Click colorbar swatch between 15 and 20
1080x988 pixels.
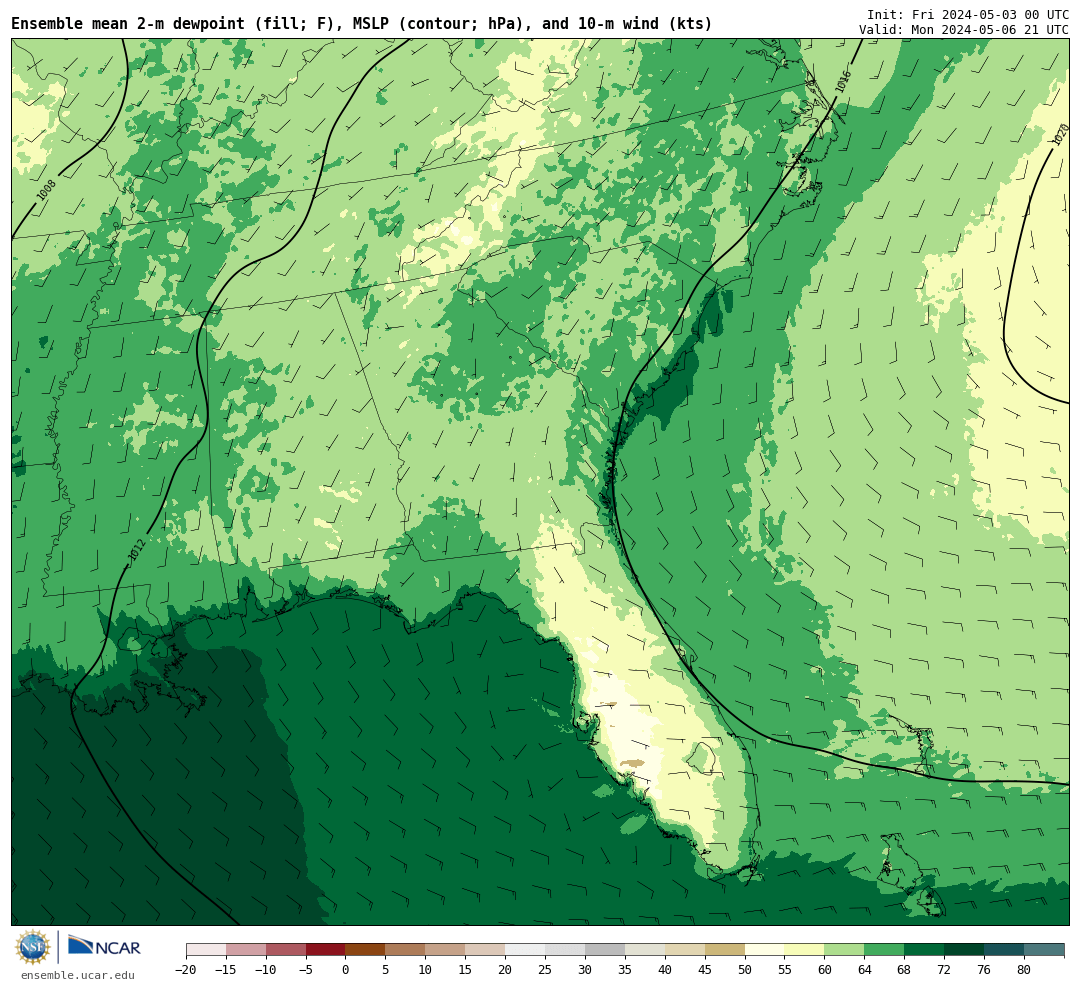486,950
